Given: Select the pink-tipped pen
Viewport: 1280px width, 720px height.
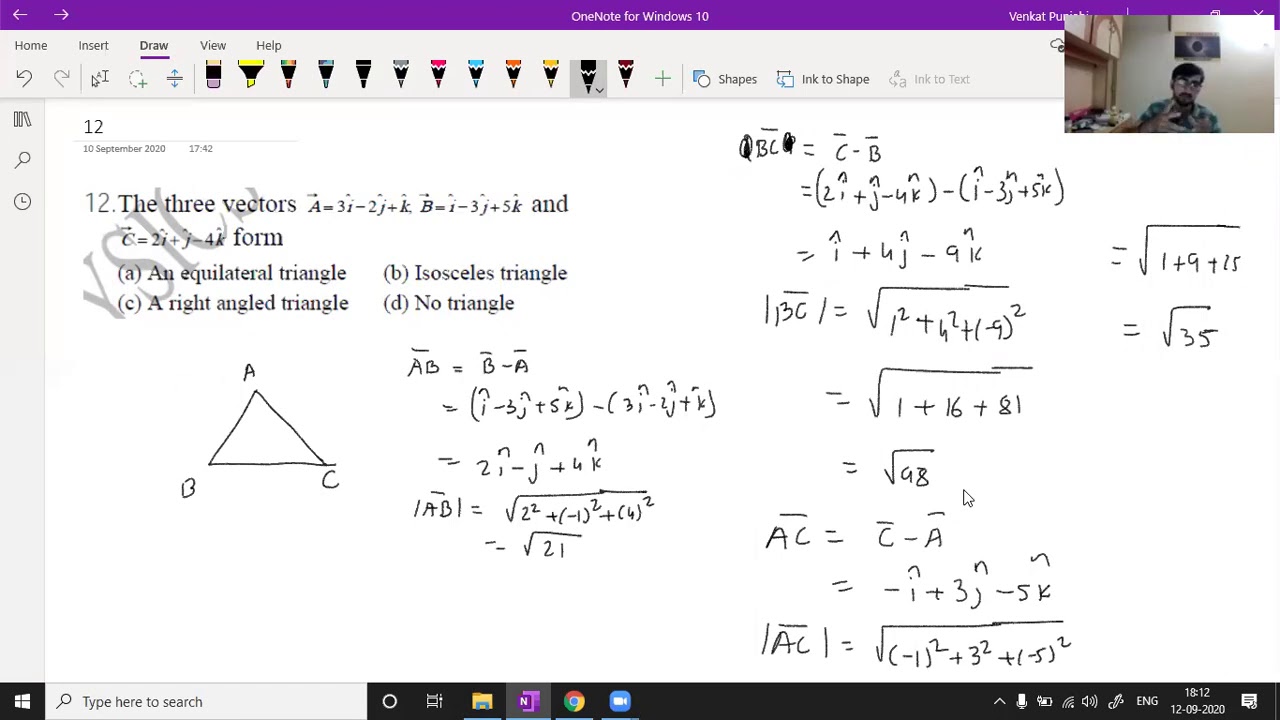Looking at the screenshot, I should (438, 76).
